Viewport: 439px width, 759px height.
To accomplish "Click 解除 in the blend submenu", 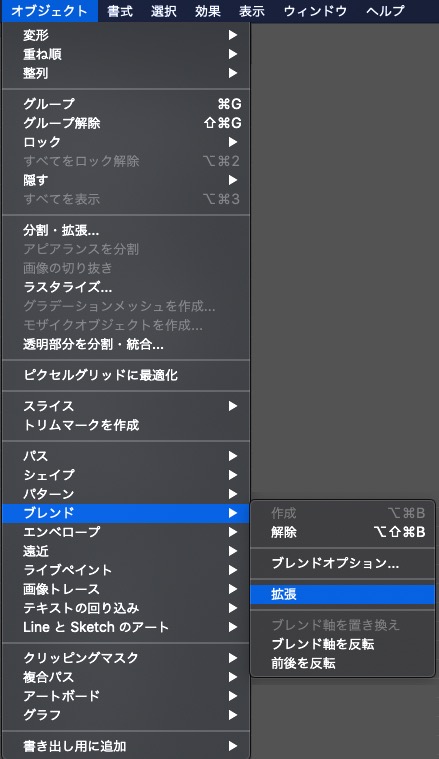I will pyautogui.click(x=342, y=532).
